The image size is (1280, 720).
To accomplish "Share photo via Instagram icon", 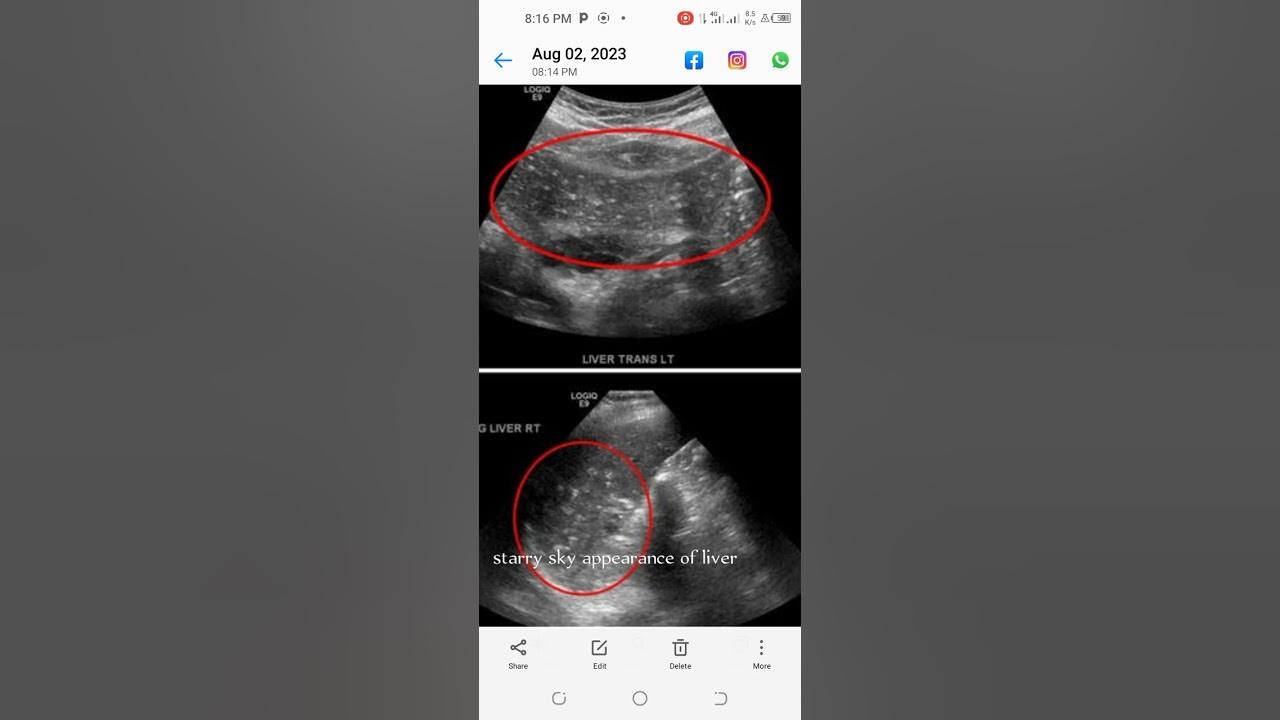I will (737, 61).
